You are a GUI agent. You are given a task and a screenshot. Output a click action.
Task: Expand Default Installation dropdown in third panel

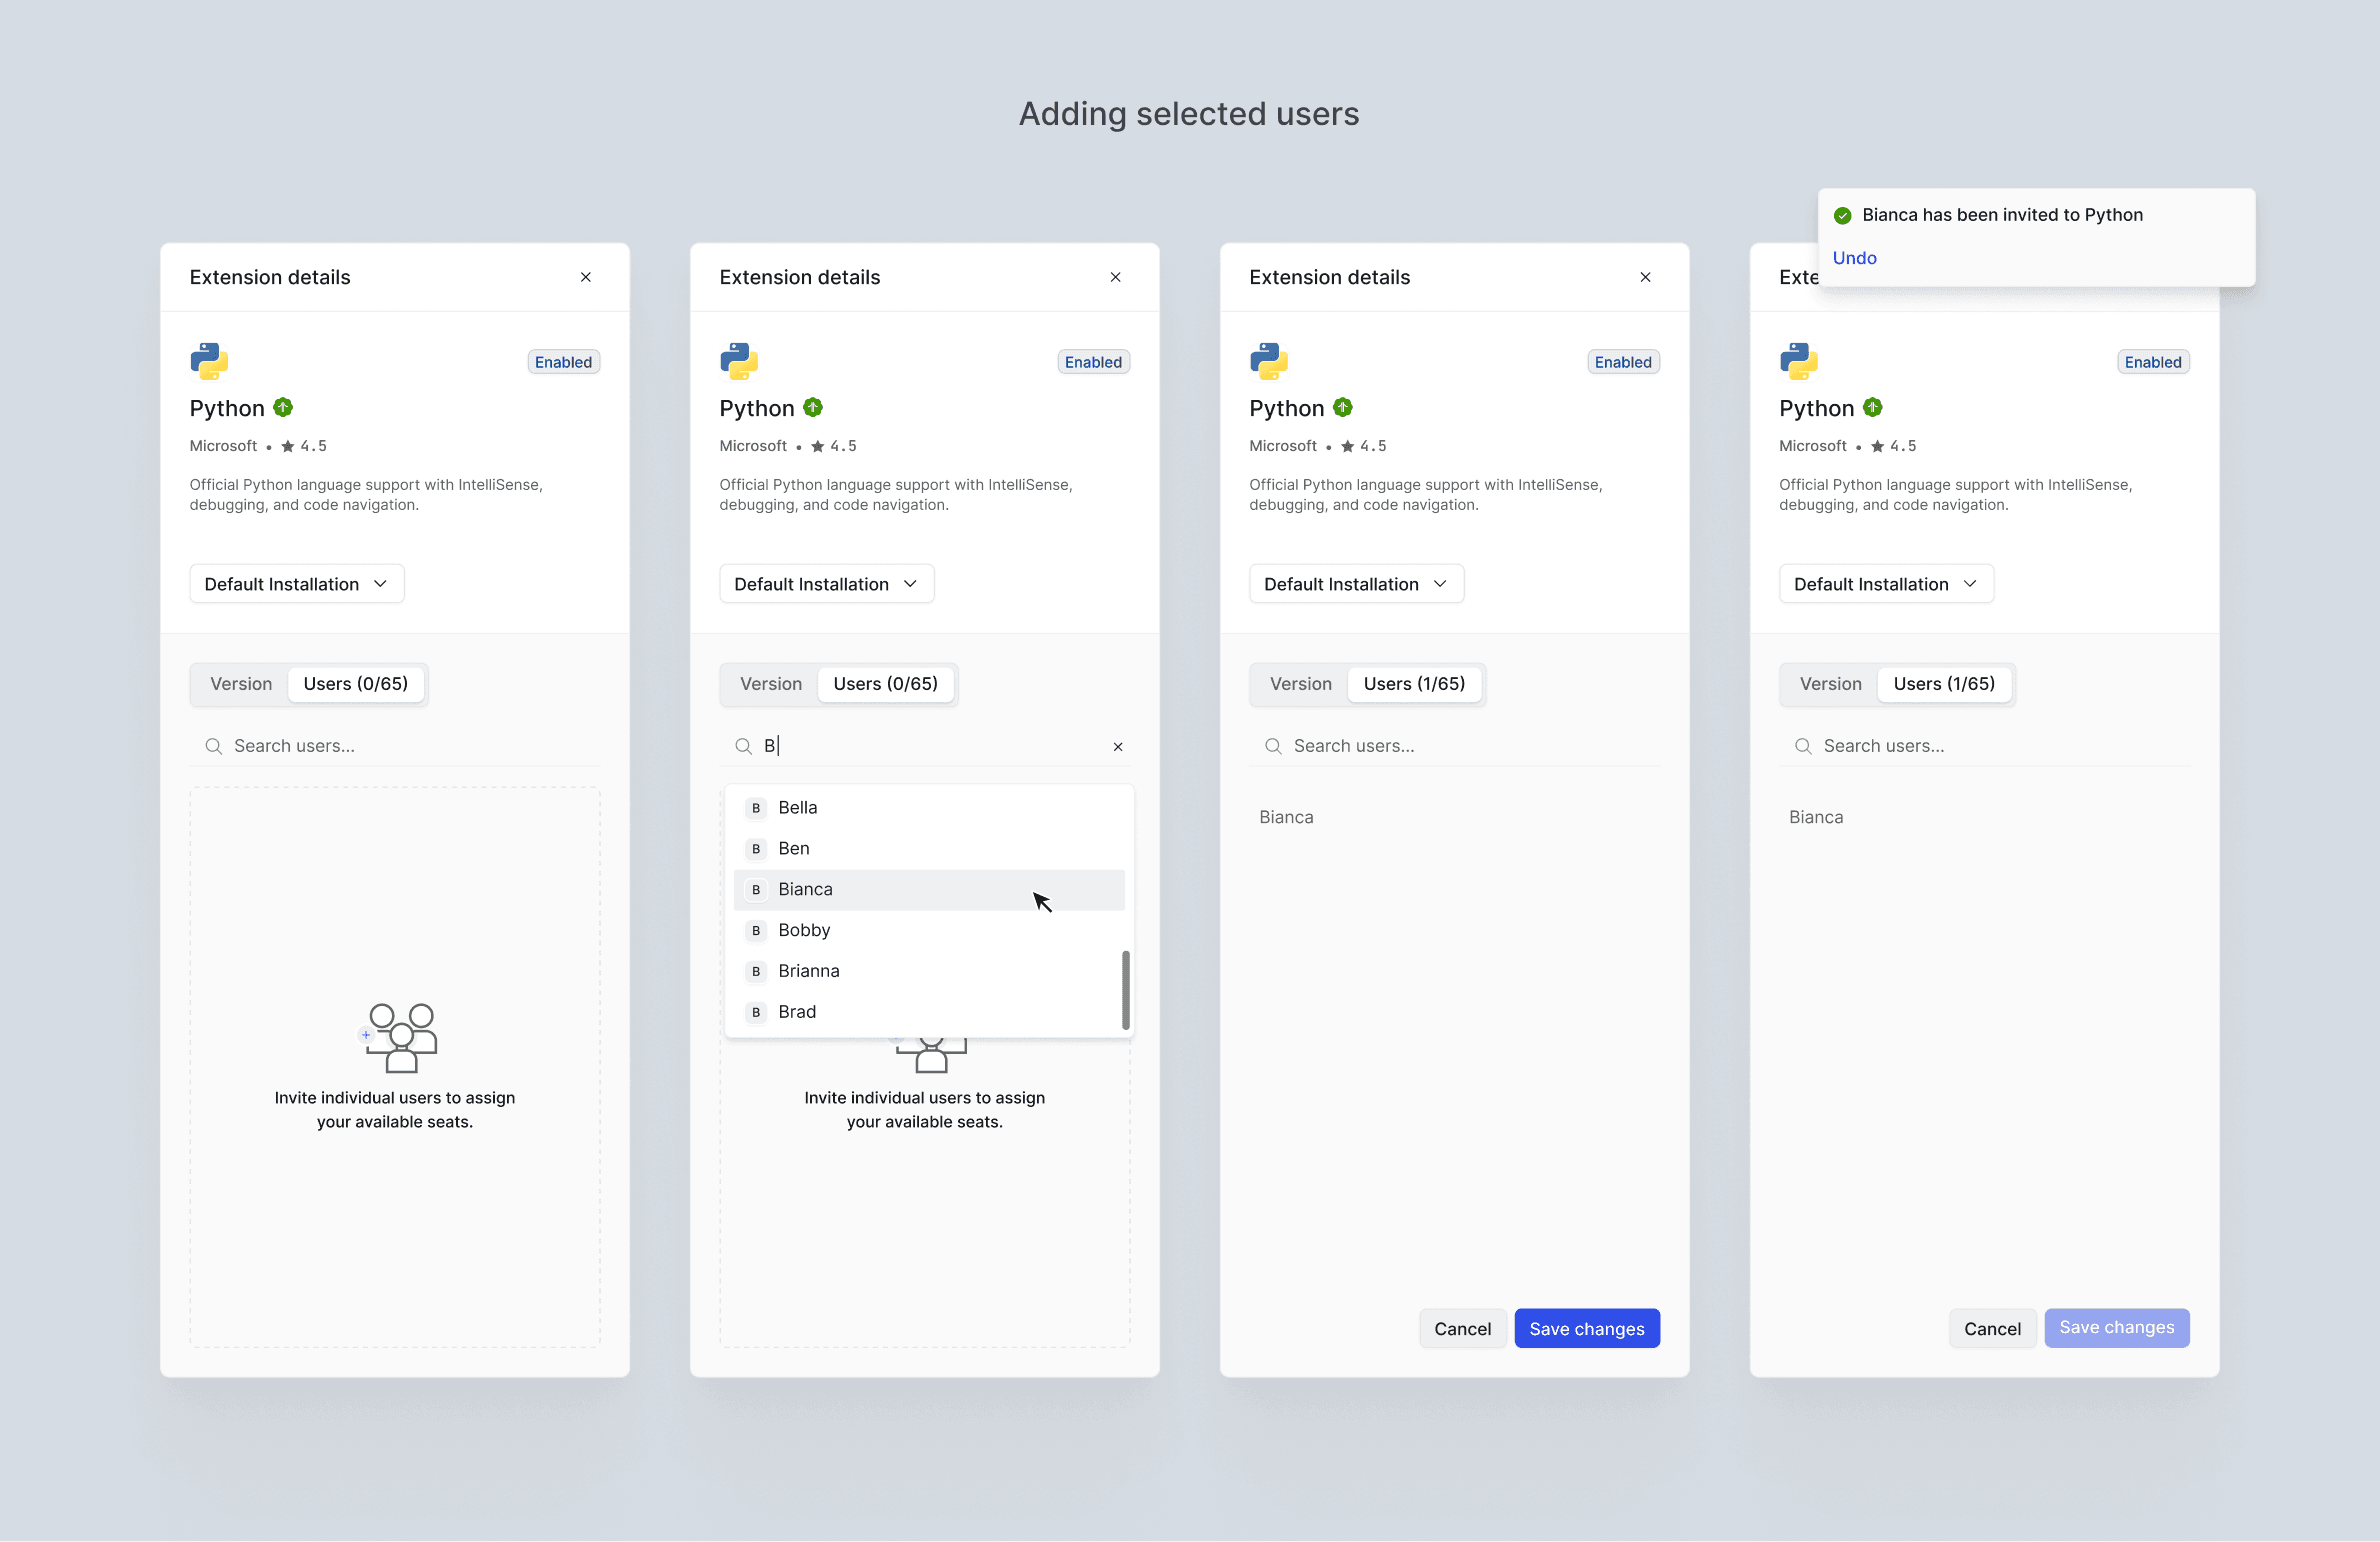click(x=1356, y=584)
